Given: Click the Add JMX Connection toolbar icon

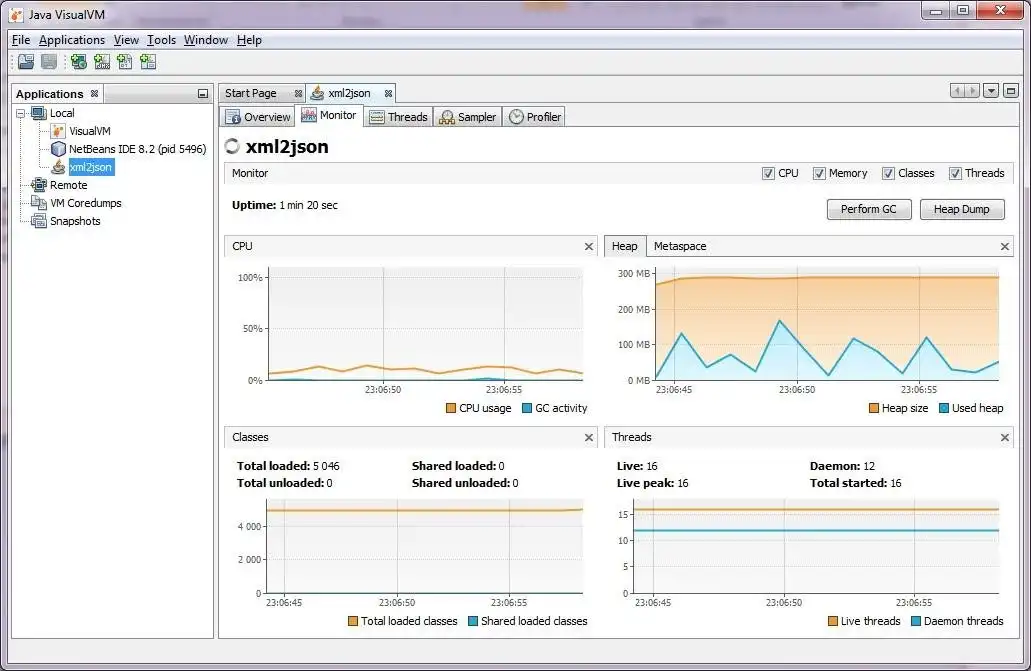Looking at the screenshot, I should pyautogui.click(x=102, y=62).
